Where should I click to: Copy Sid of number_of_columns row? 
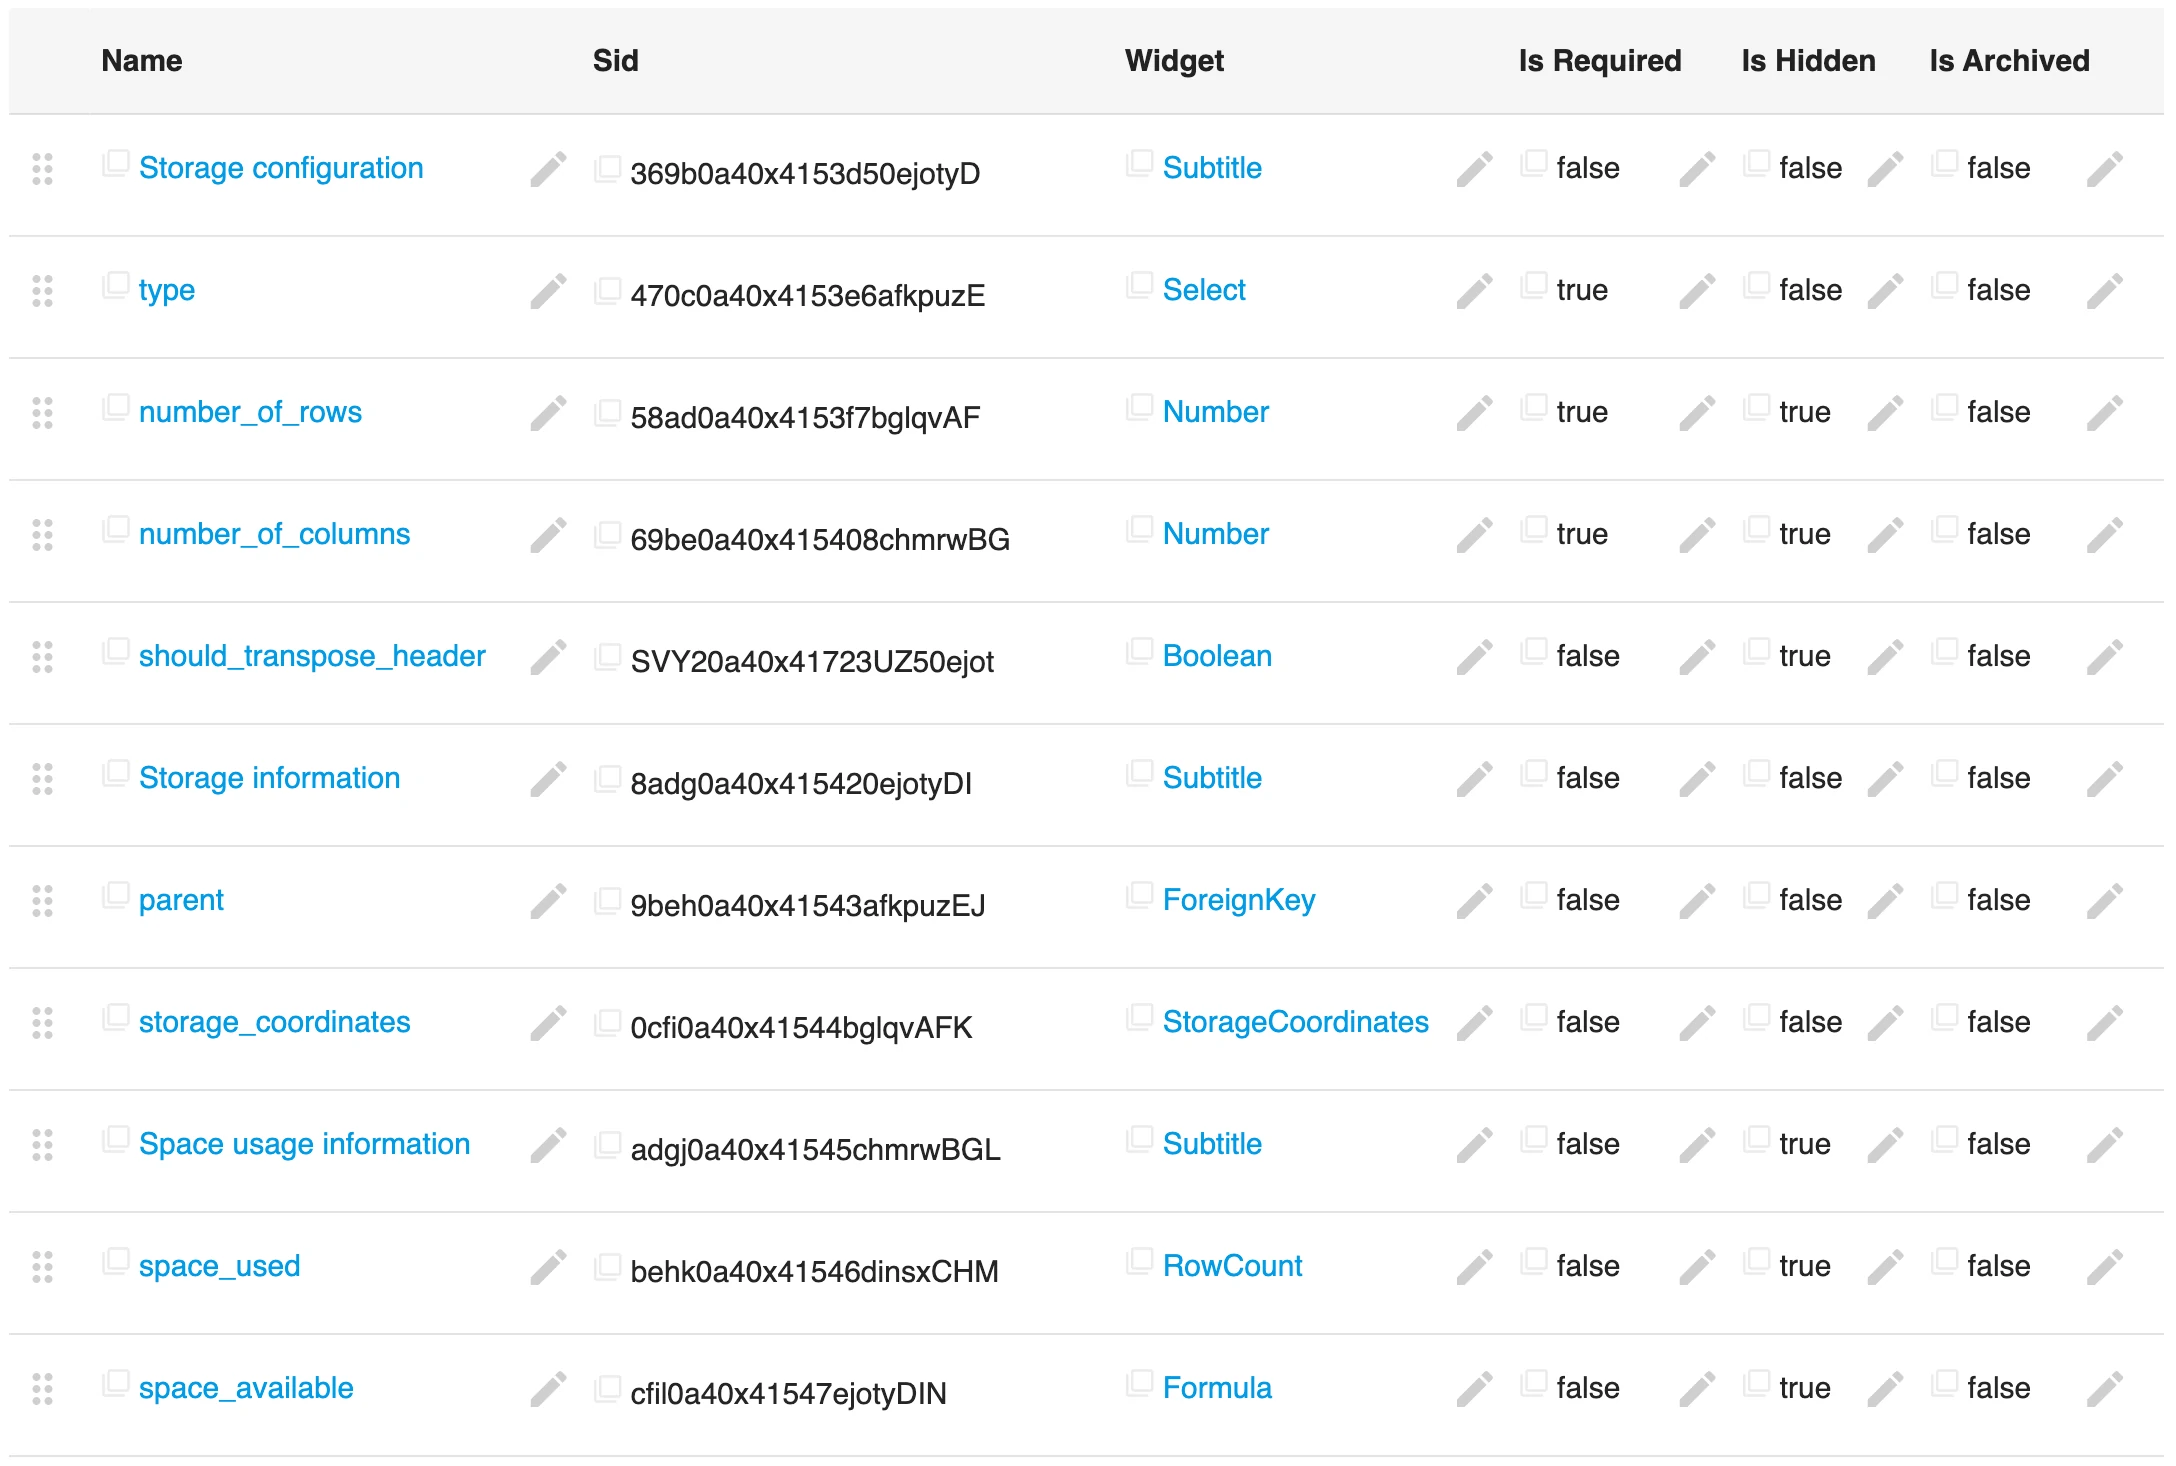point(607,534)
